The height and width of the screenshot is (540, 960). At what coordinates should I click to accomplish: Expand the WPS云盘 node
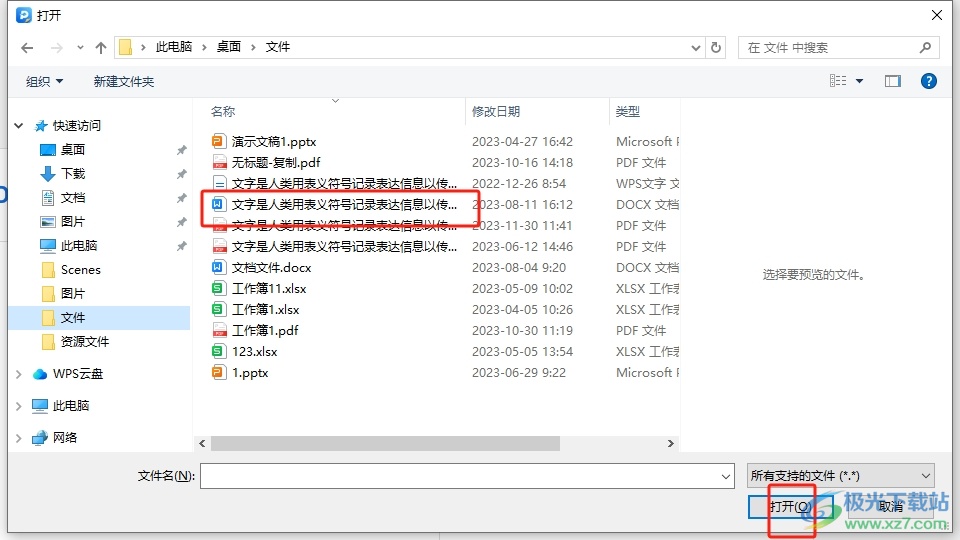point(18,374)
